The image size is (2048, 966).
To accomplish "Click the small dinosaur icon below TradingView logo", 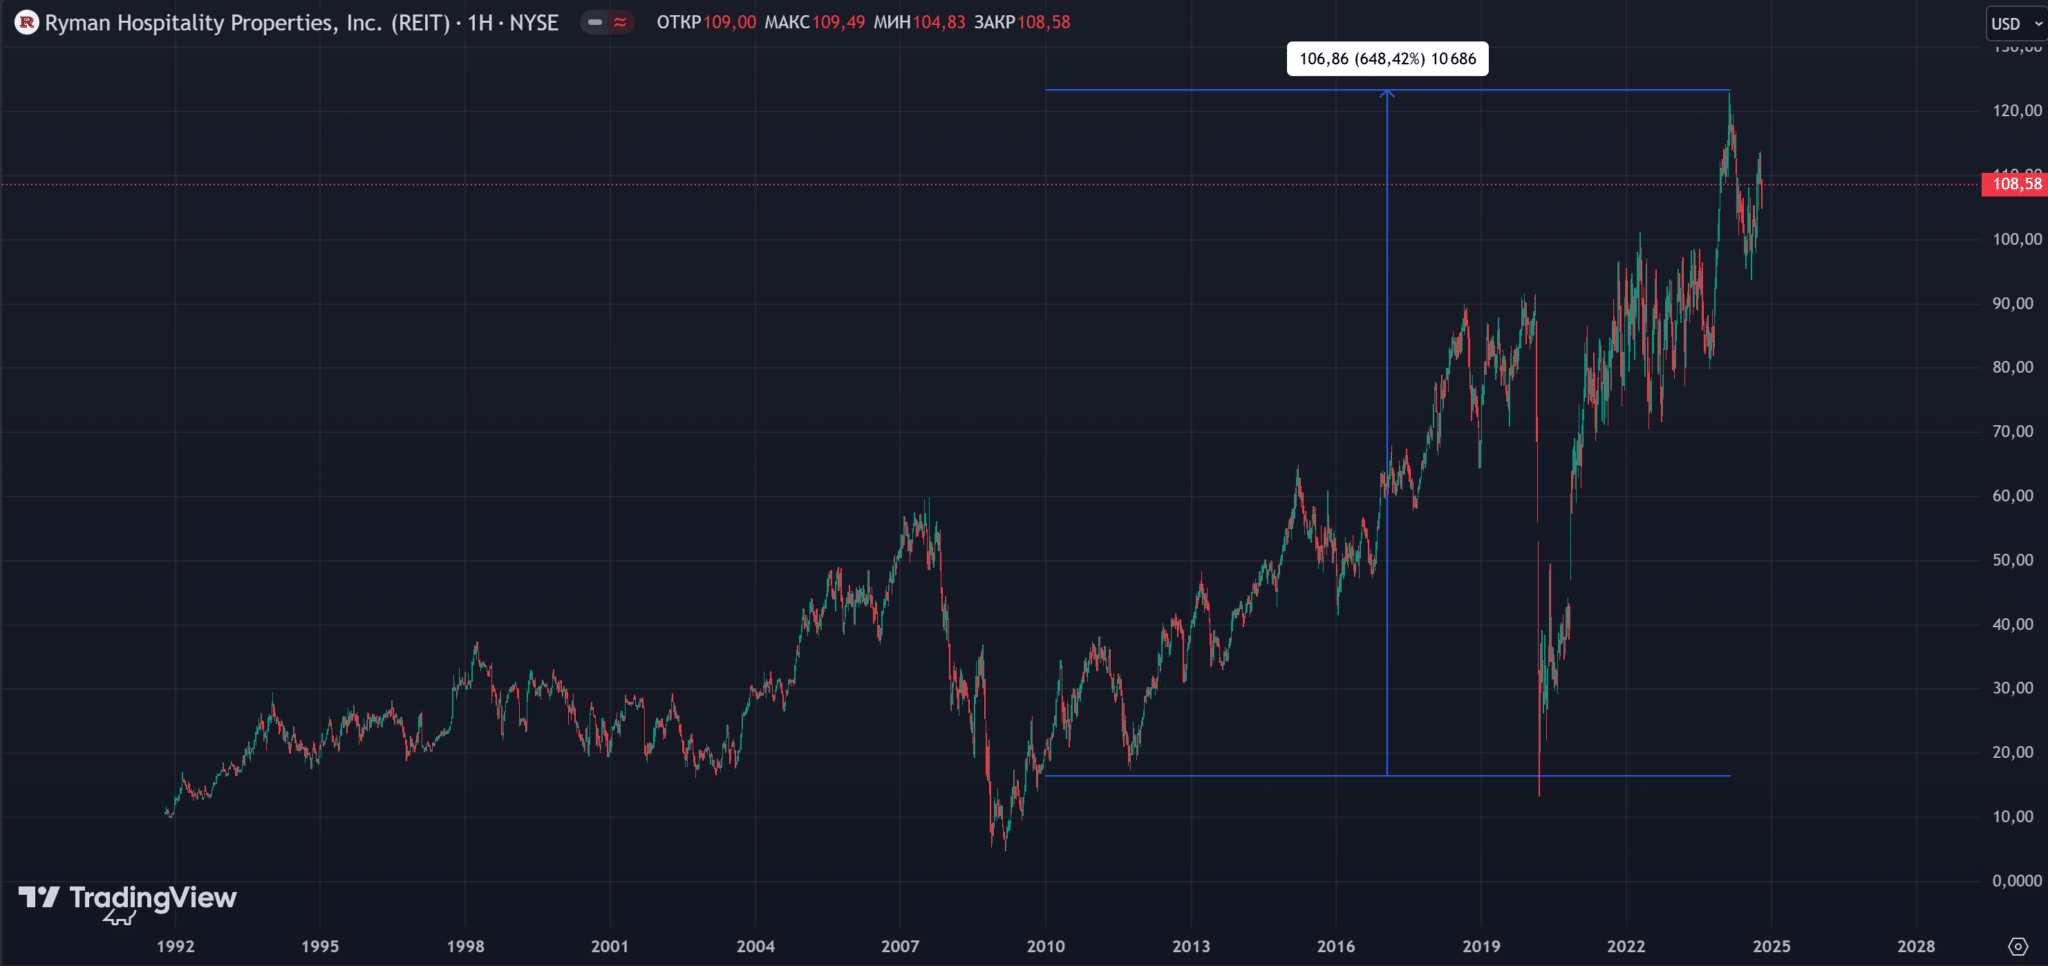I will pos(119,917).
